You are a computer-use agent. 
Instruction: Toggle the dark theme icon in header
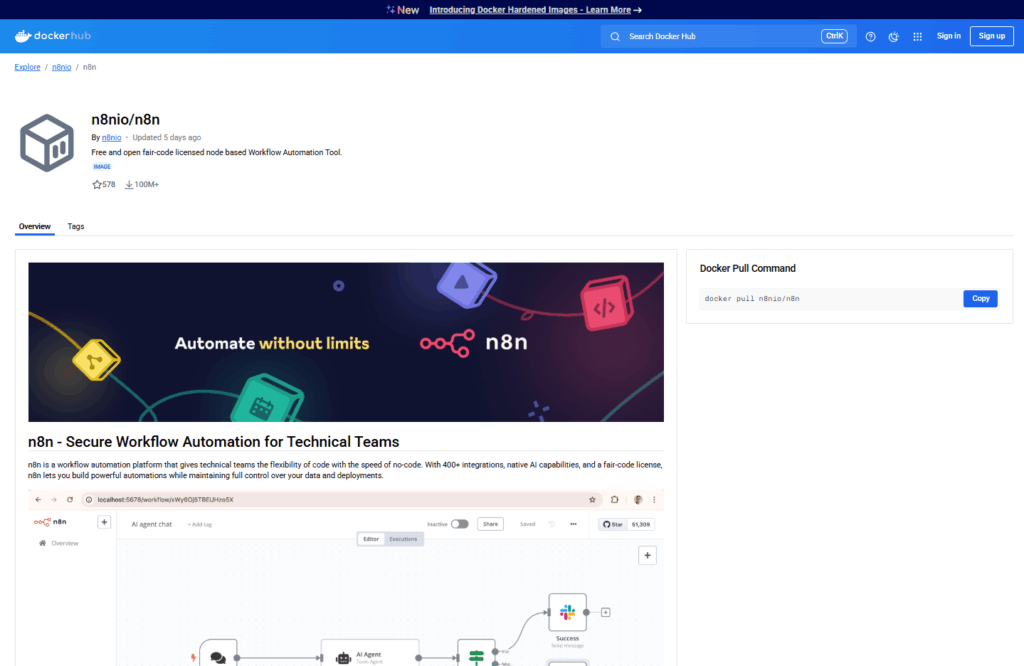click(893, 37)
